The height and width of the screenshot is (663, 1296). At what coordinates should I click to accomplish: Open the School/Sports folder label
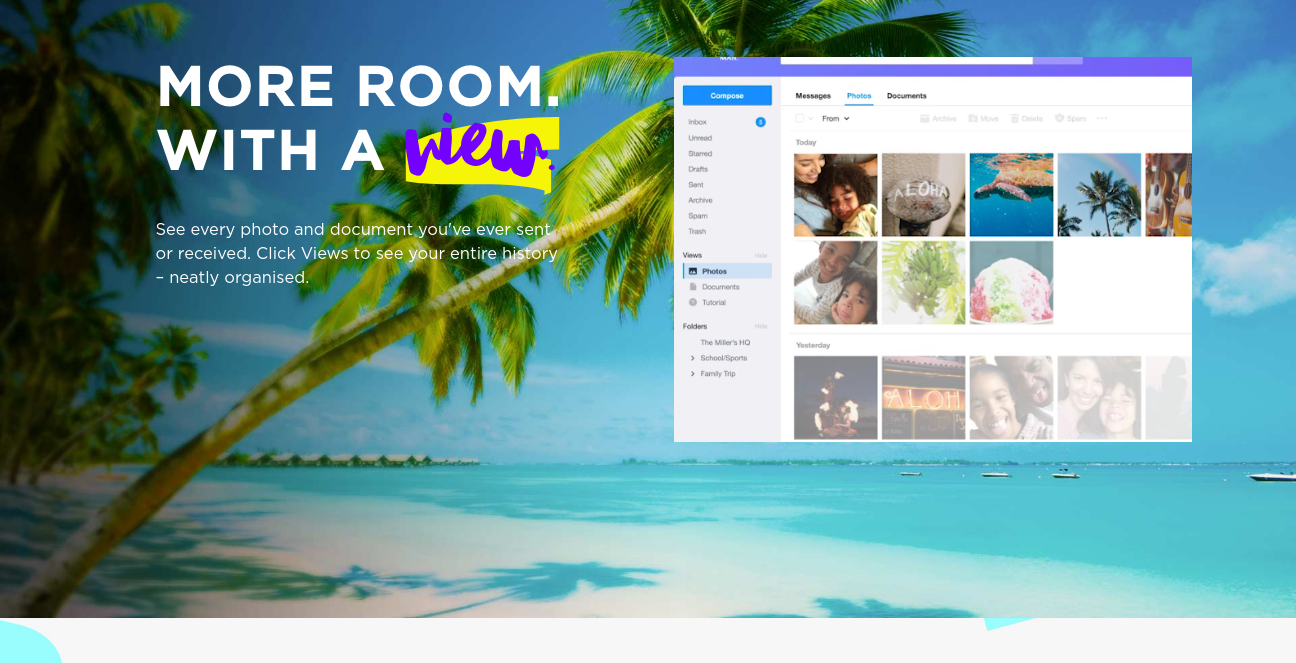pos(724,358)
